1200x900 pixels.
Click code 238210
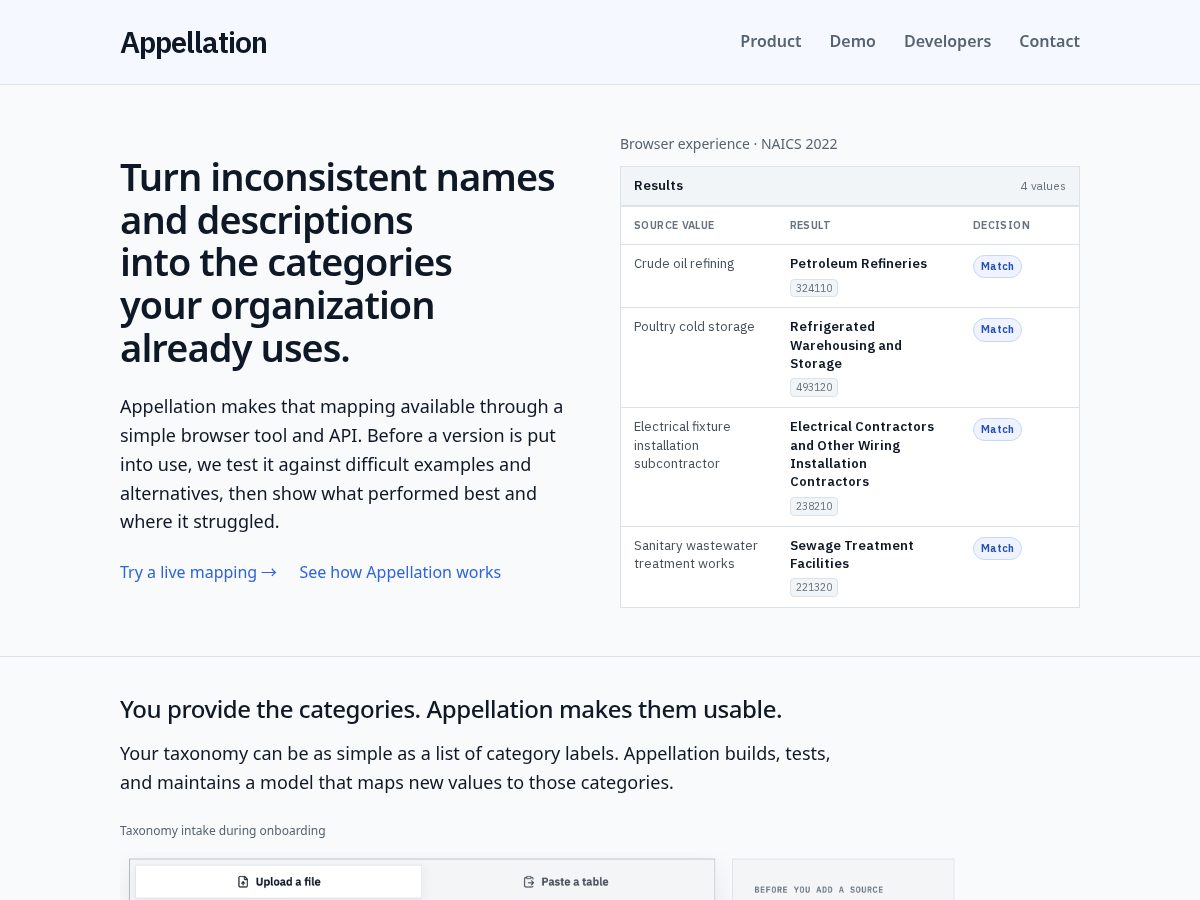pyautogui.click(x=814, y=506)
